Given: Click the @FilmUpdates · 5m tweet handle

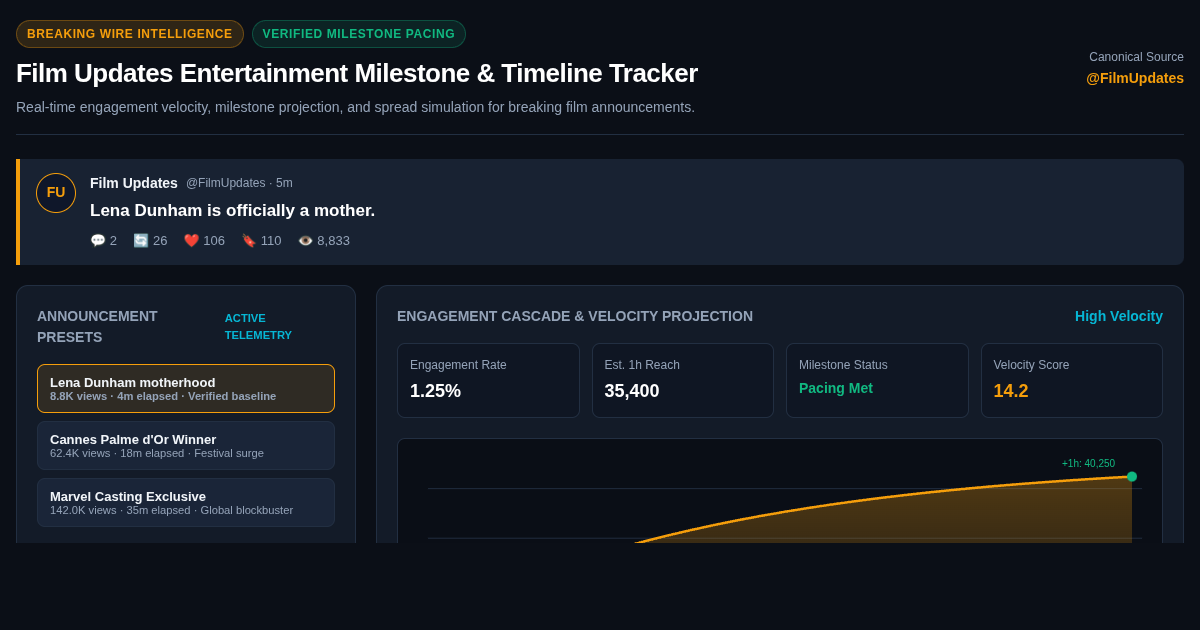Looking at the screenshot, I should point(239,183).
